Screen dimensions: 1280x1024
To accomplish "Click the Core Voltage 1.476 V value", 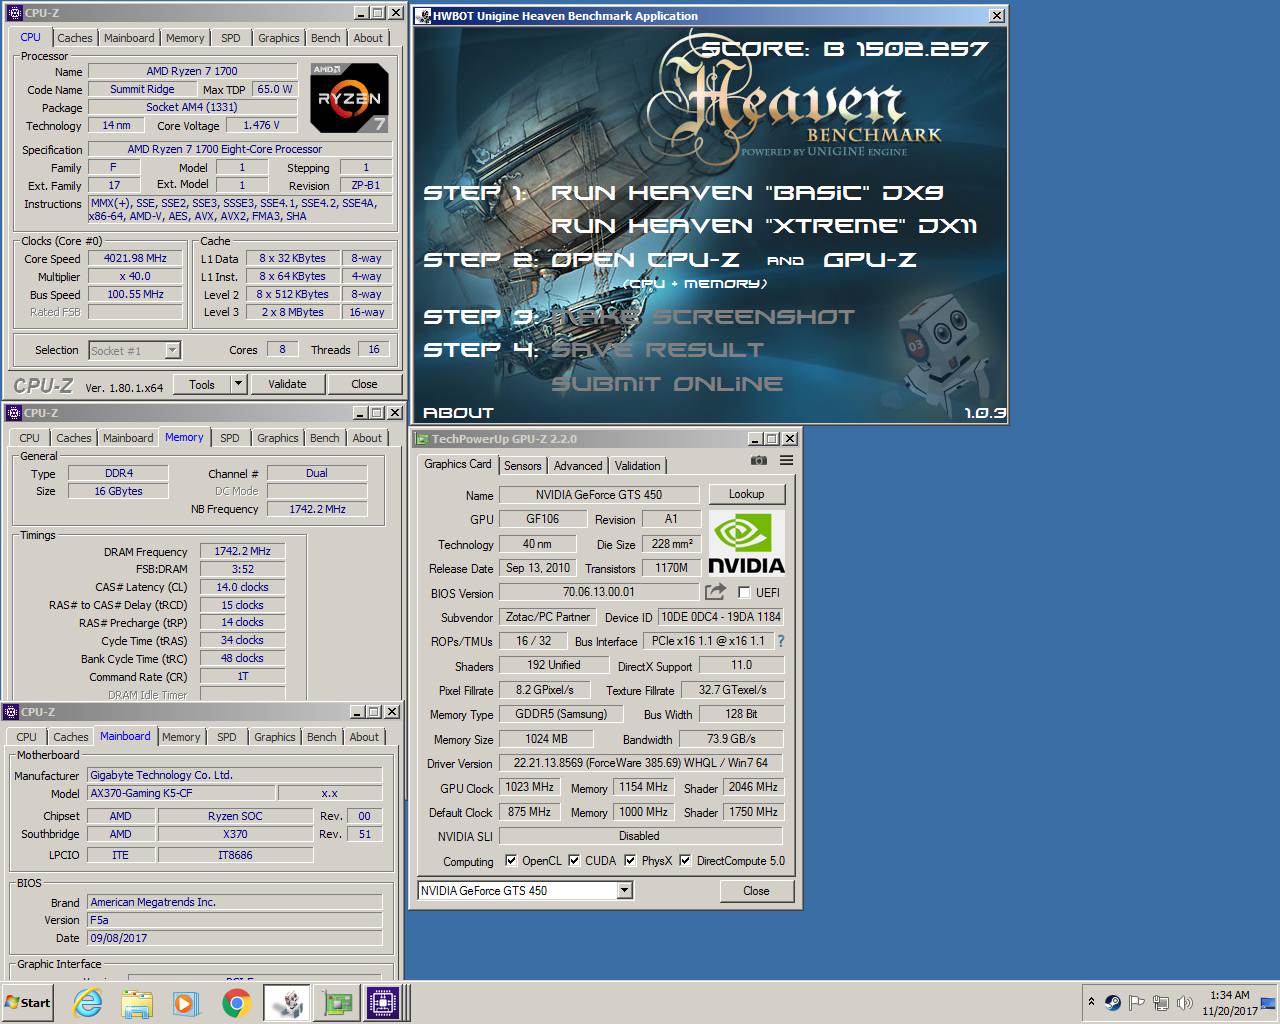I will point(262,125).
